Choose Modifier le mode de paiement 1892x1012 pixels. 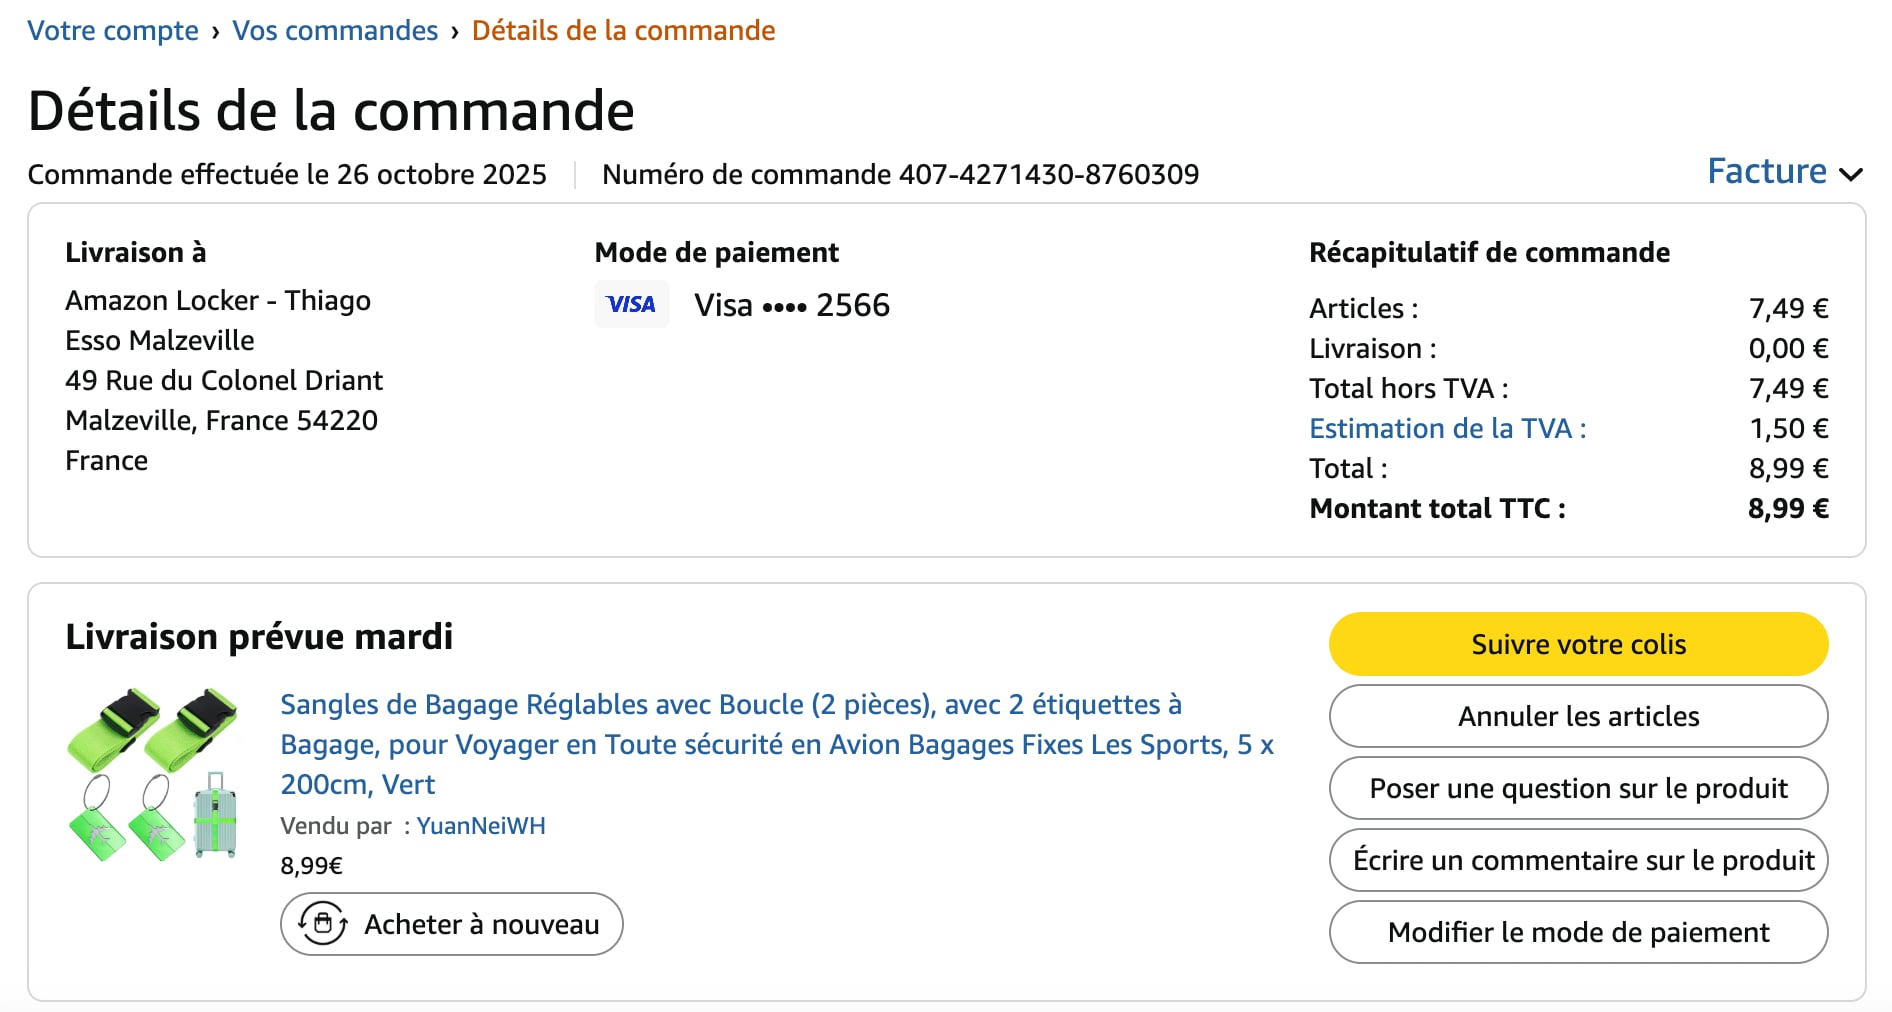[1578, 932]
